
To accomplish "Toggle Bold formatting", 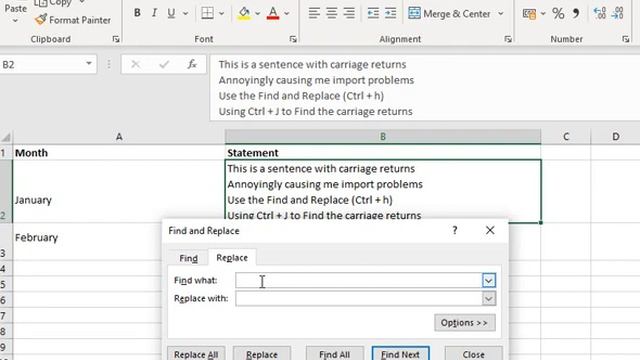I will [x=137, y=13].
